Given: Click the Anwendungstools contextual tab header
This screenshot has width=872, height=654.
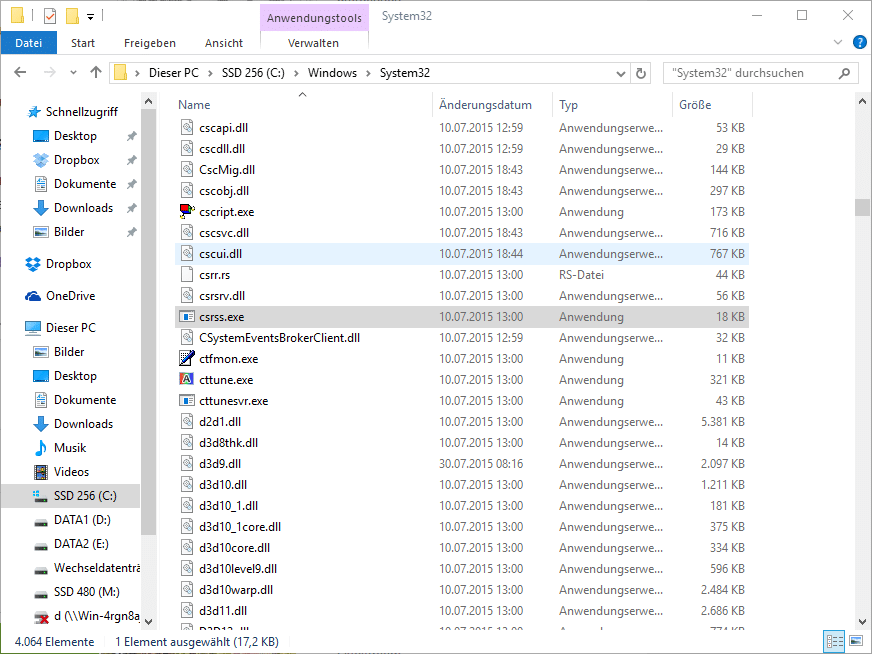Looking at the screenshot, I should coord(314,18).
